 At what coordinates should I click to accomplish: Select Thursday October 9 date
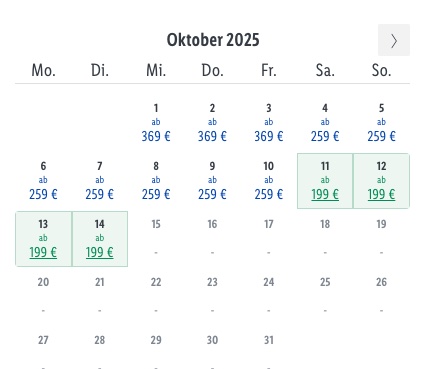click(212, 180)
